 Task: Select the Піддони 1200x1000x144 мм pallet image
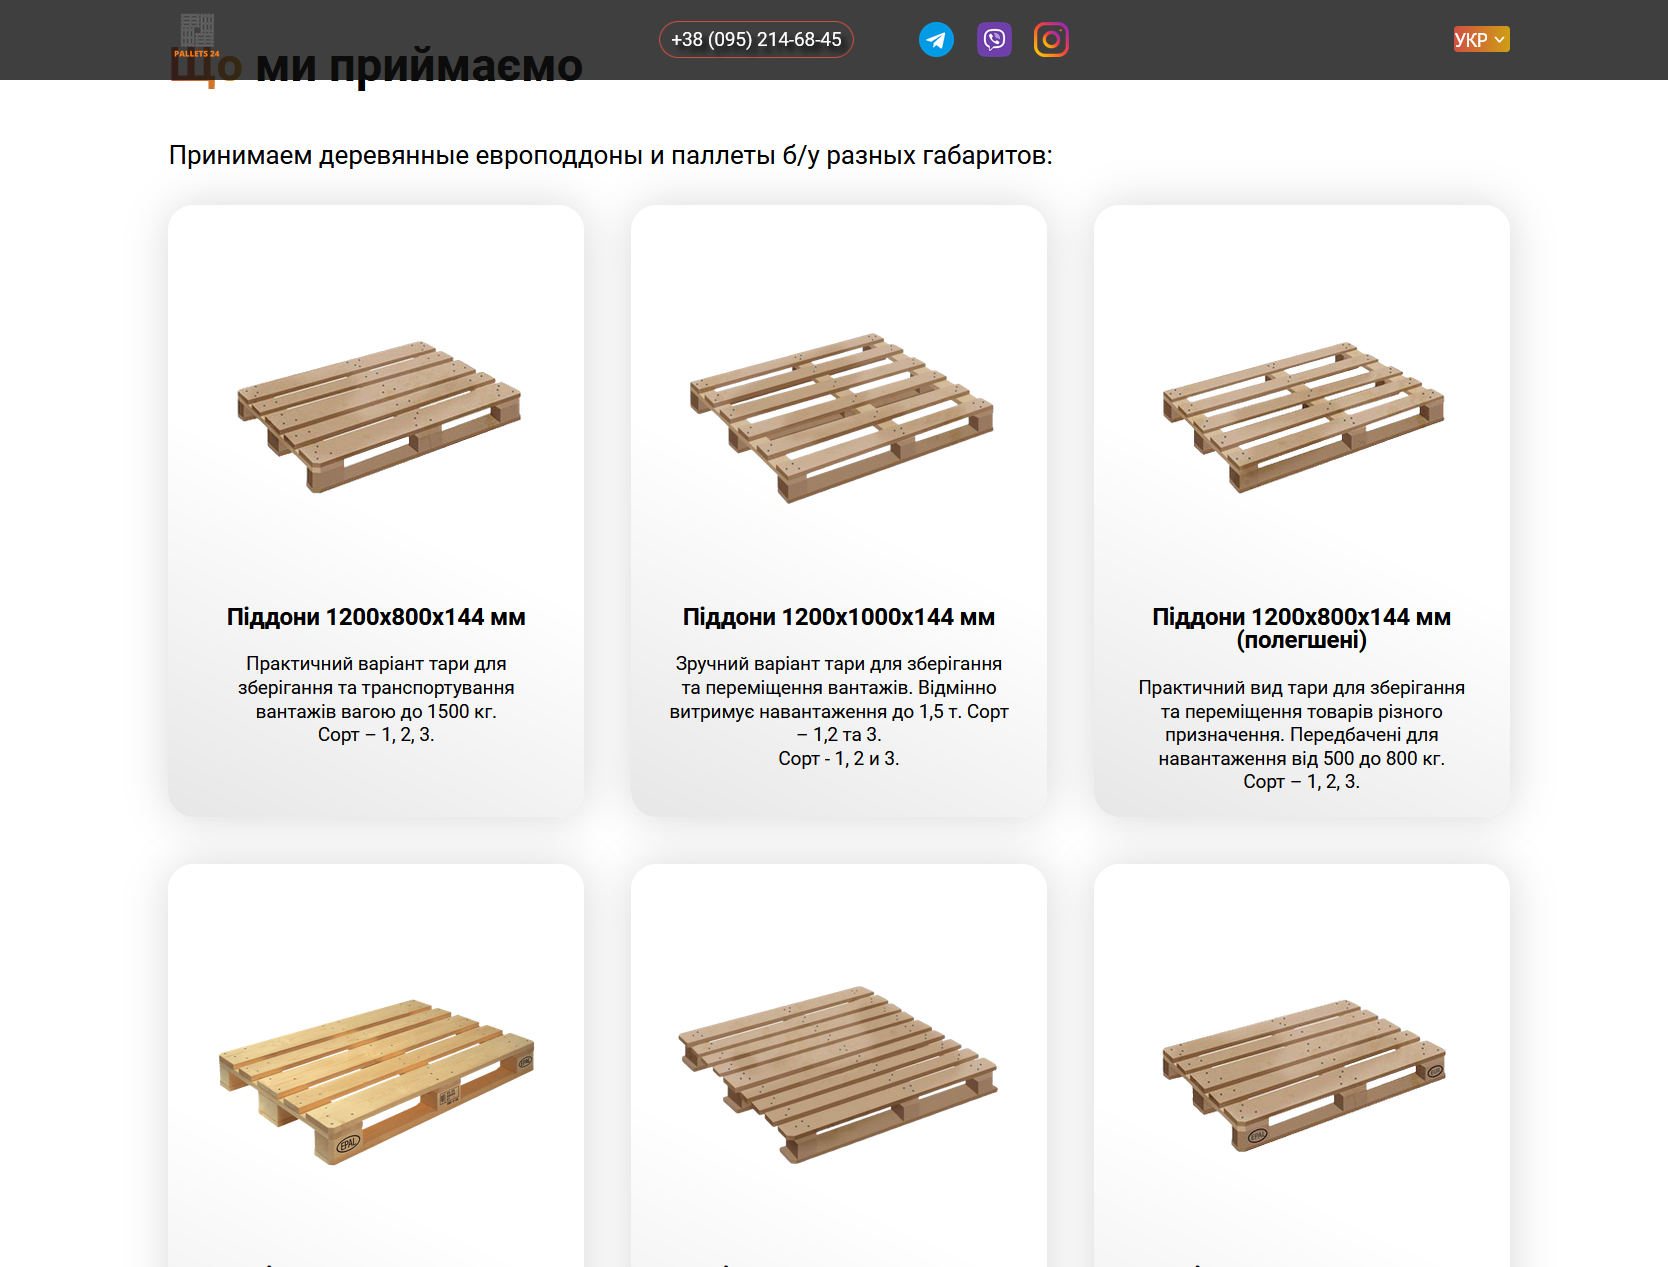point(841,418)
